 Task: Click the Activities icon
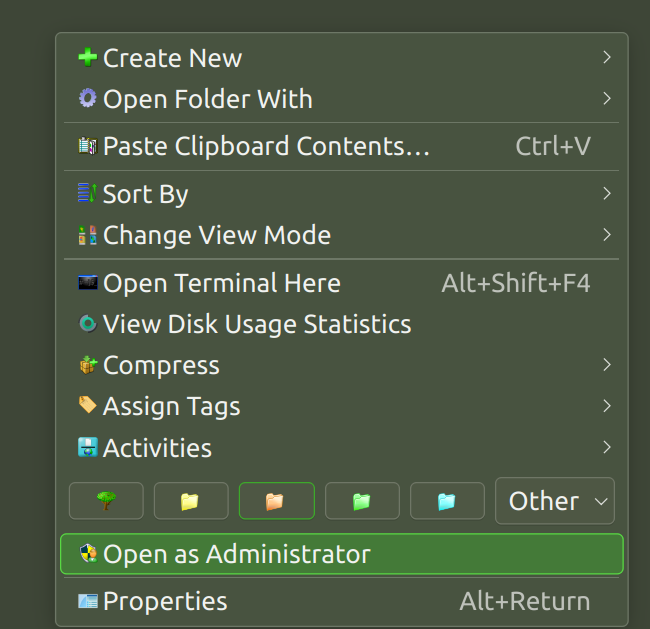tap(87, 447)
